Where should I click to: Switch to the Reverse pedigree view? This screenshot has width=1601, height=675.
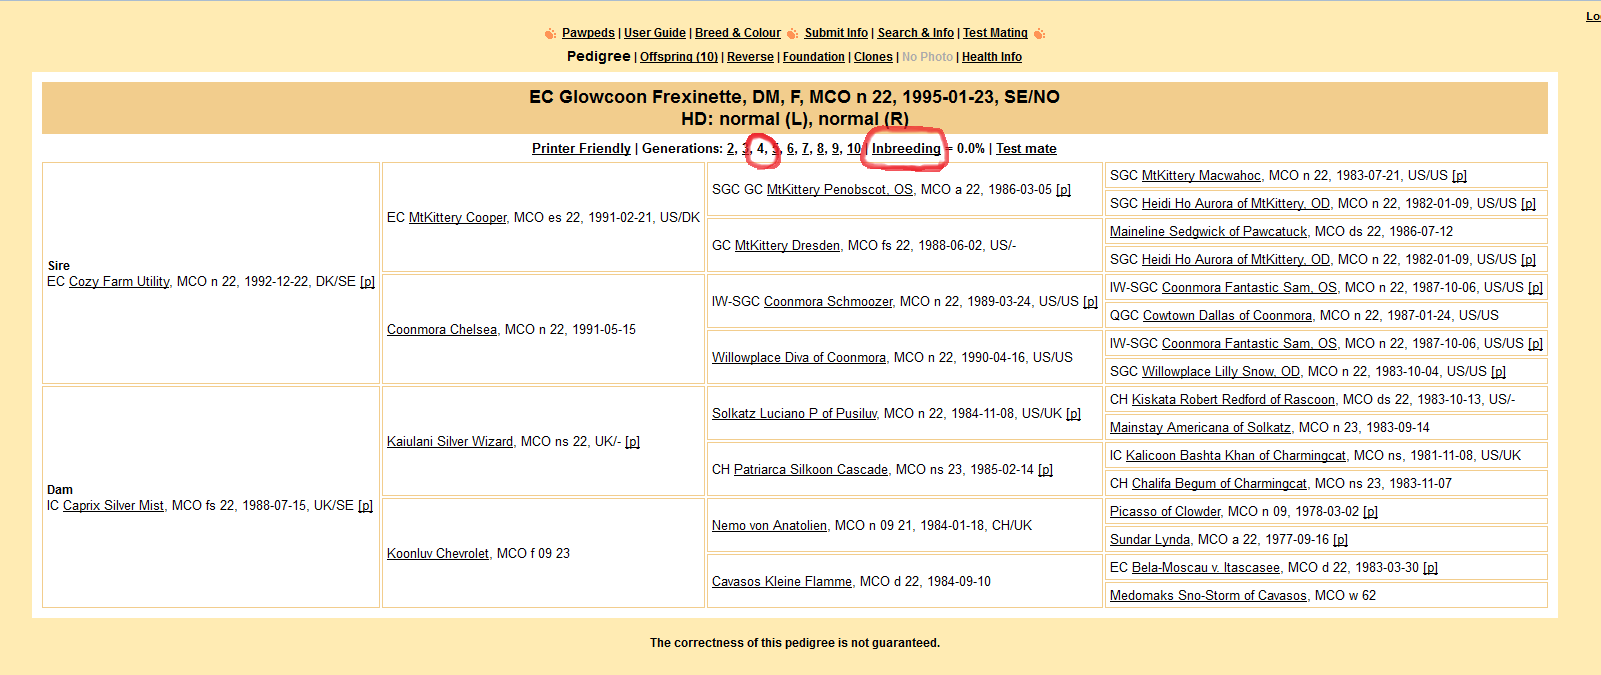pos(750,57)
